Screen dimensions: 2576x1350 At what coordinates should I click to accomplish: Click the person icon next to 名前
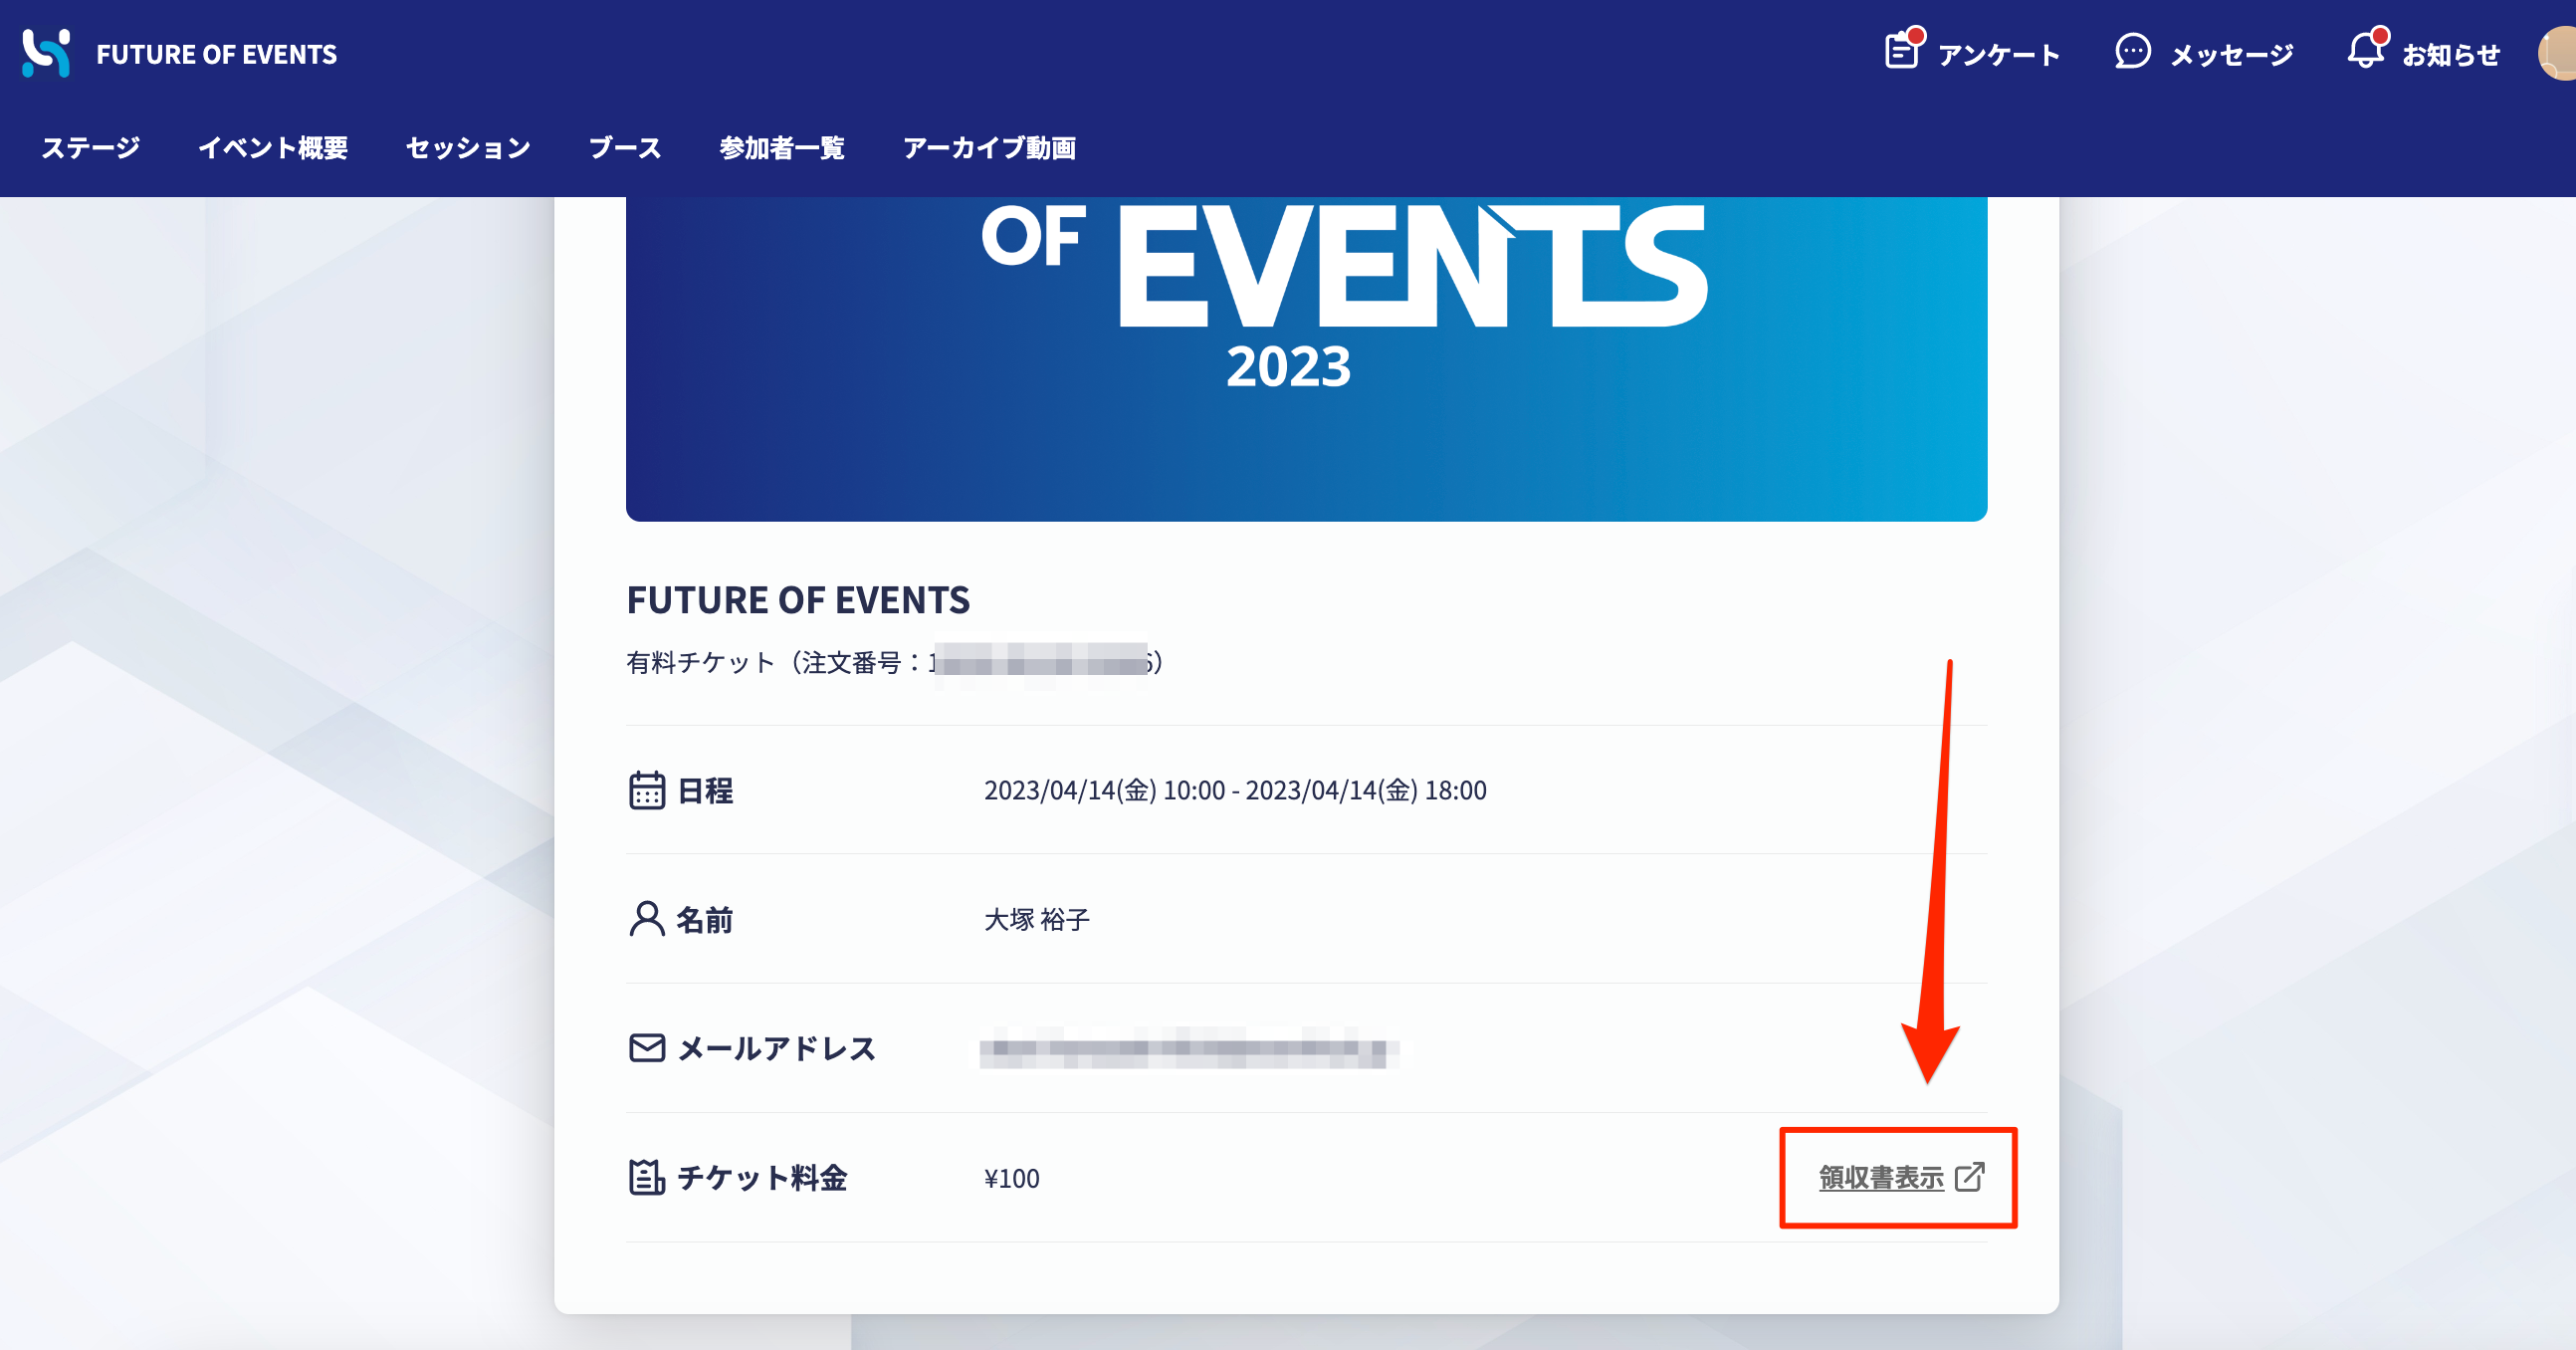(646, 919)
